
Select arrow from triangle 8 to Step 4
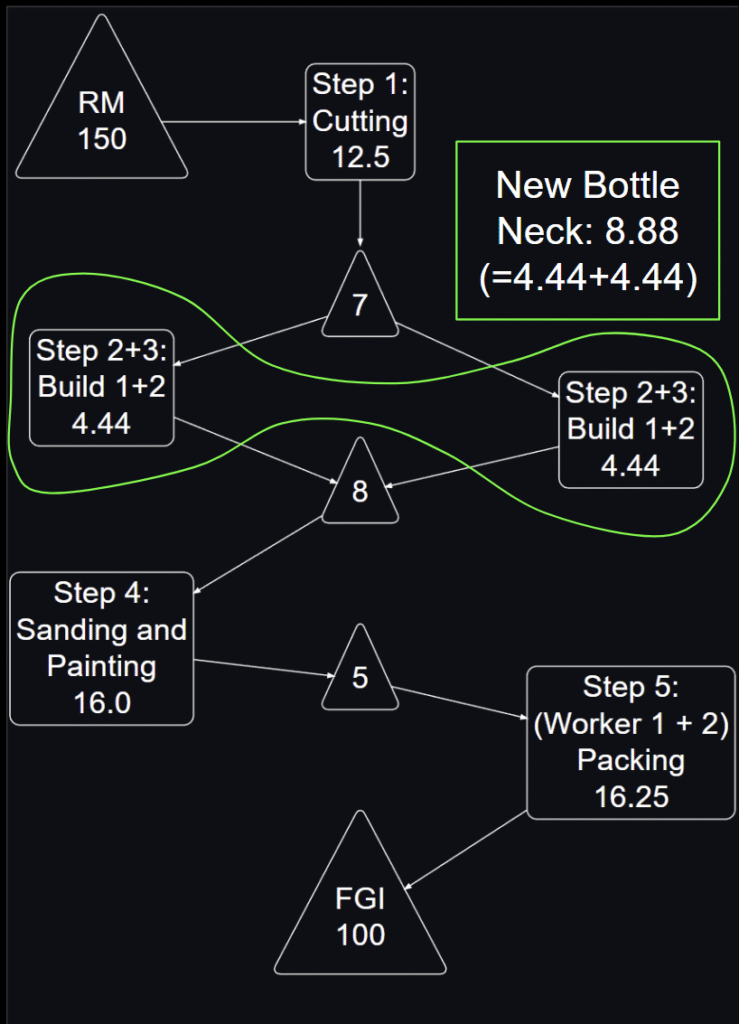tap(259, 554)
